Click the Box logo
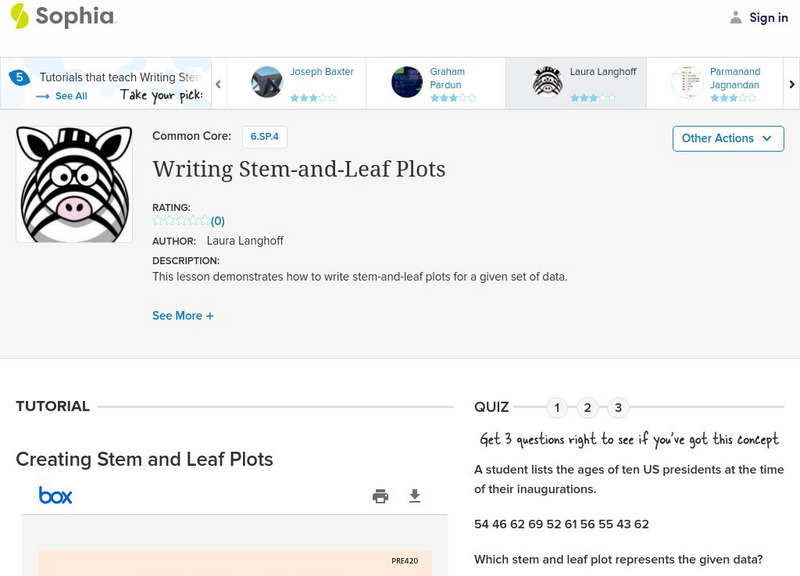 click(x=55, y=496)
